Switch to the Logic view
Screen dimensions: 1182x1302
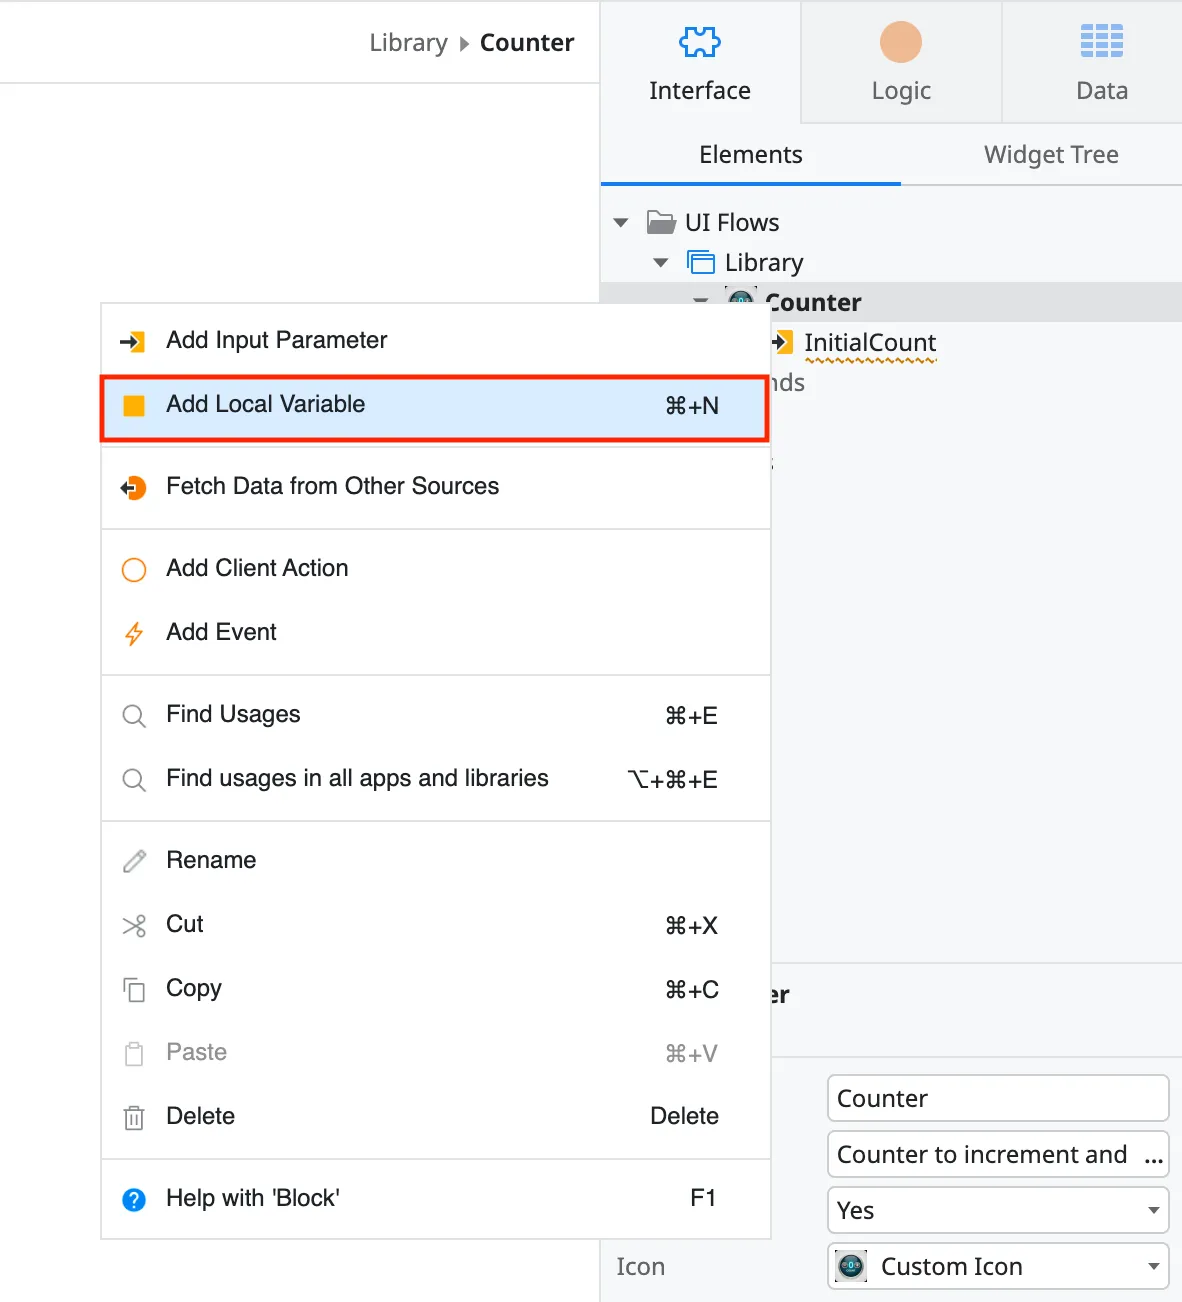pyautogui.click(x=900, y=60)
